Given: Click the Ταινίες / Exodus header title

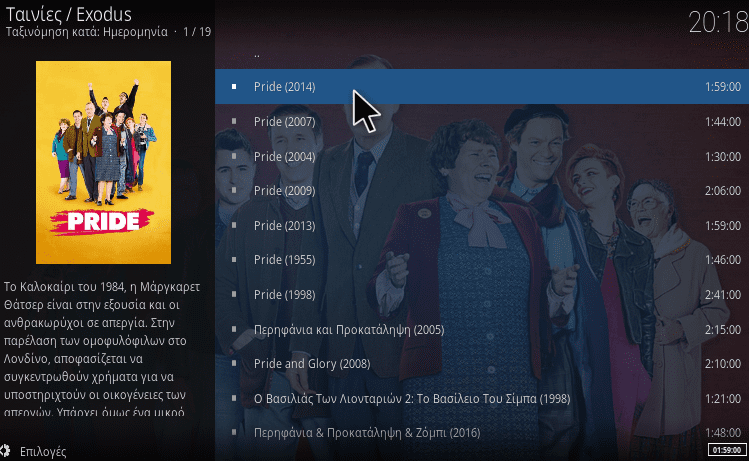Looking at the screenshot, I should pos(68,14).
